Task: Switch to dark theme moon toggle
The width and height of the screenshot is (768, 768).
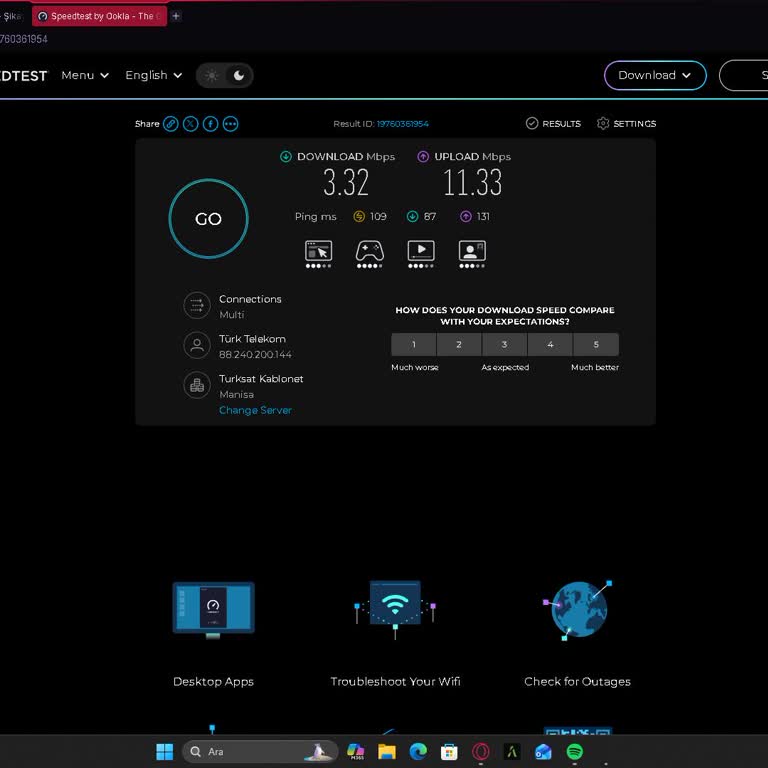Action: pyautogui.click(x=239, y=75)
